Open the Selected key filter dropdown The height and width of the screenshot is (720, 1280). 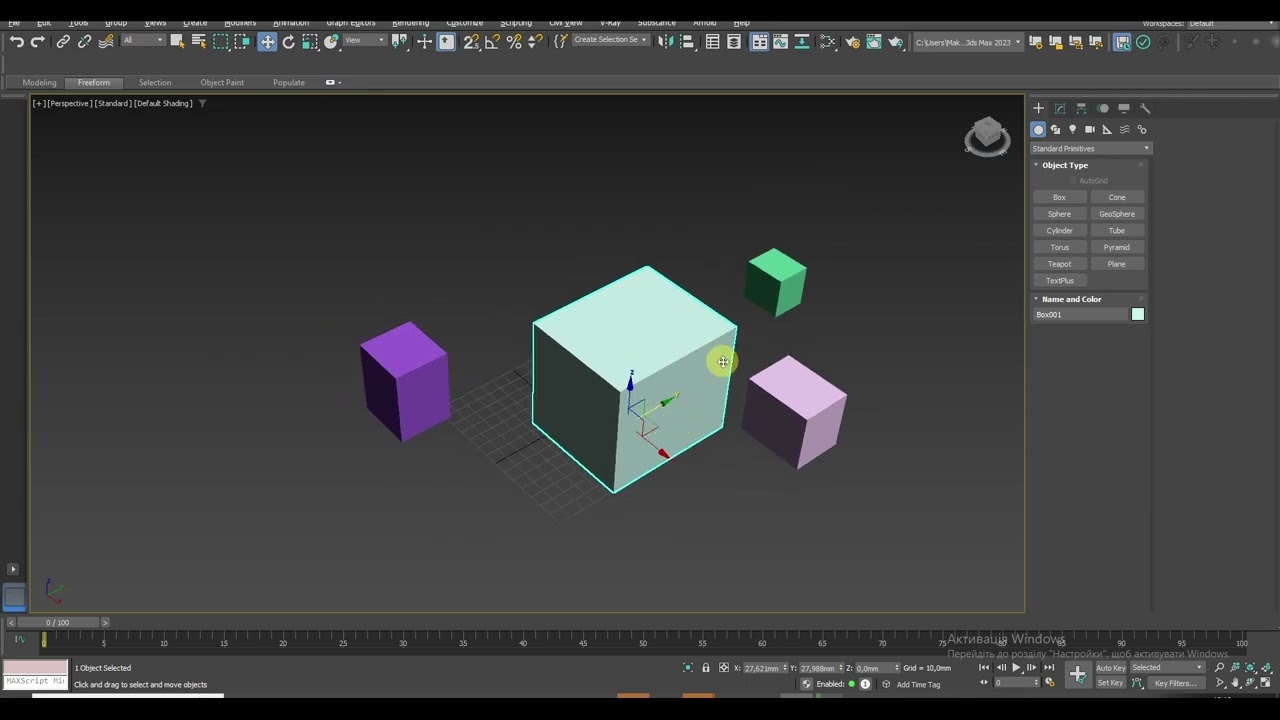[1167, 668]
